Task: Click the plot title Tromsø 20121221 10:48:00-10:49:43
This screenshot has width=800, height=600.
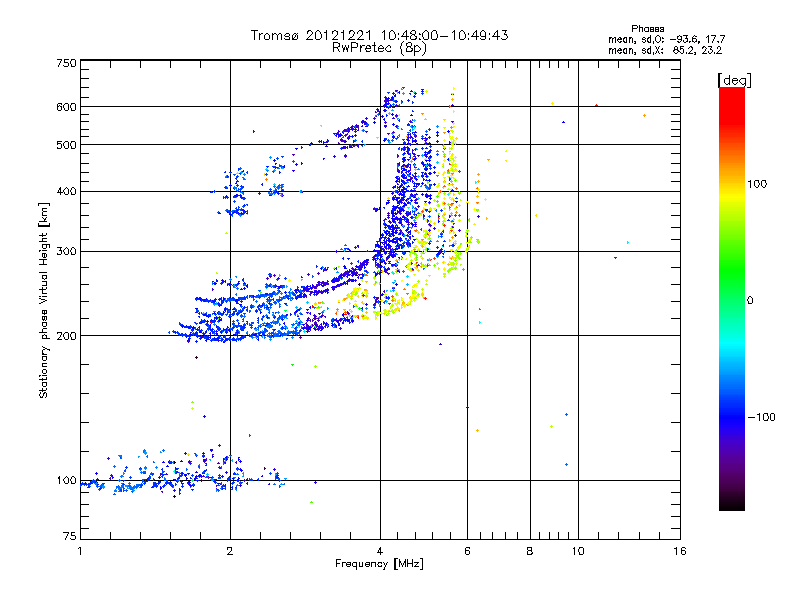Action: click(379, 35)
